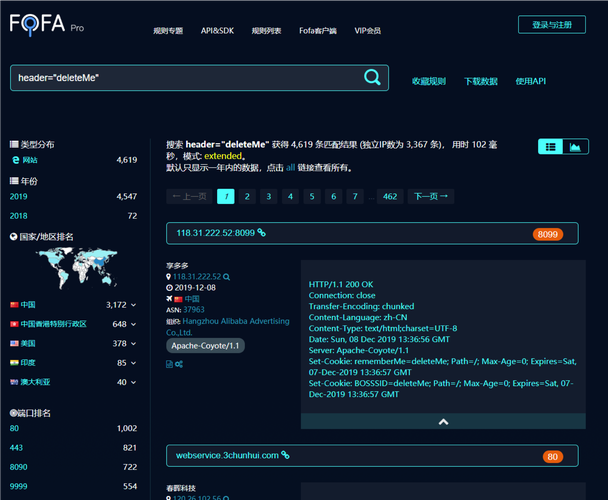The height and width of the screenshot is (500, 608).
Task: Click the ASN 37963 link
Action: click(194, 310)
